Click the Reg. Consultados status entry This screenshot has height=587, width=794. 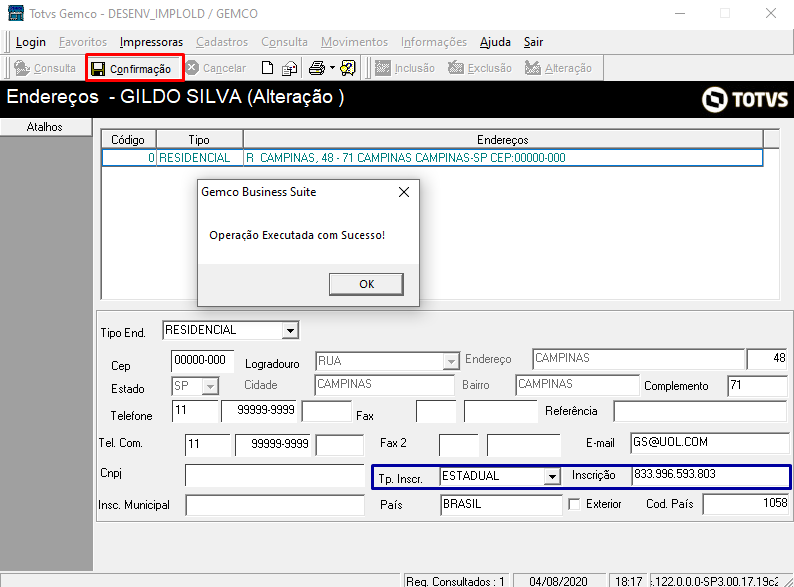(455, 581)
